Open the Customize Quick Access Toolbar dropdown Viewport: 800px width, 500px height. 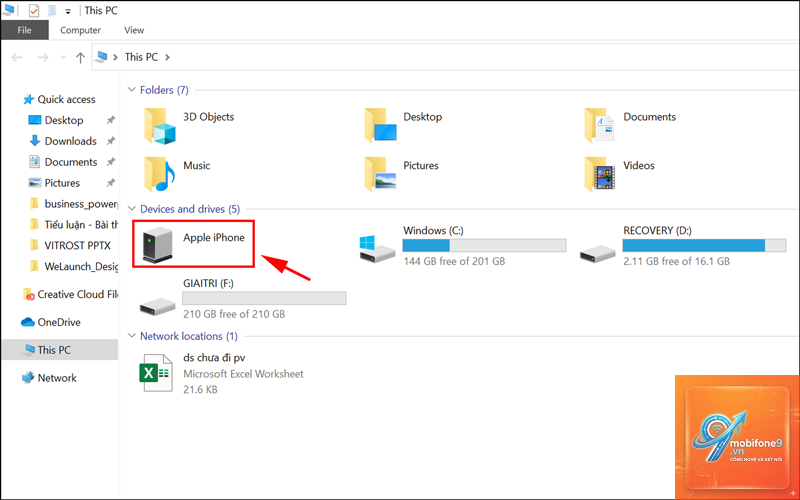[x=68, y=11]
